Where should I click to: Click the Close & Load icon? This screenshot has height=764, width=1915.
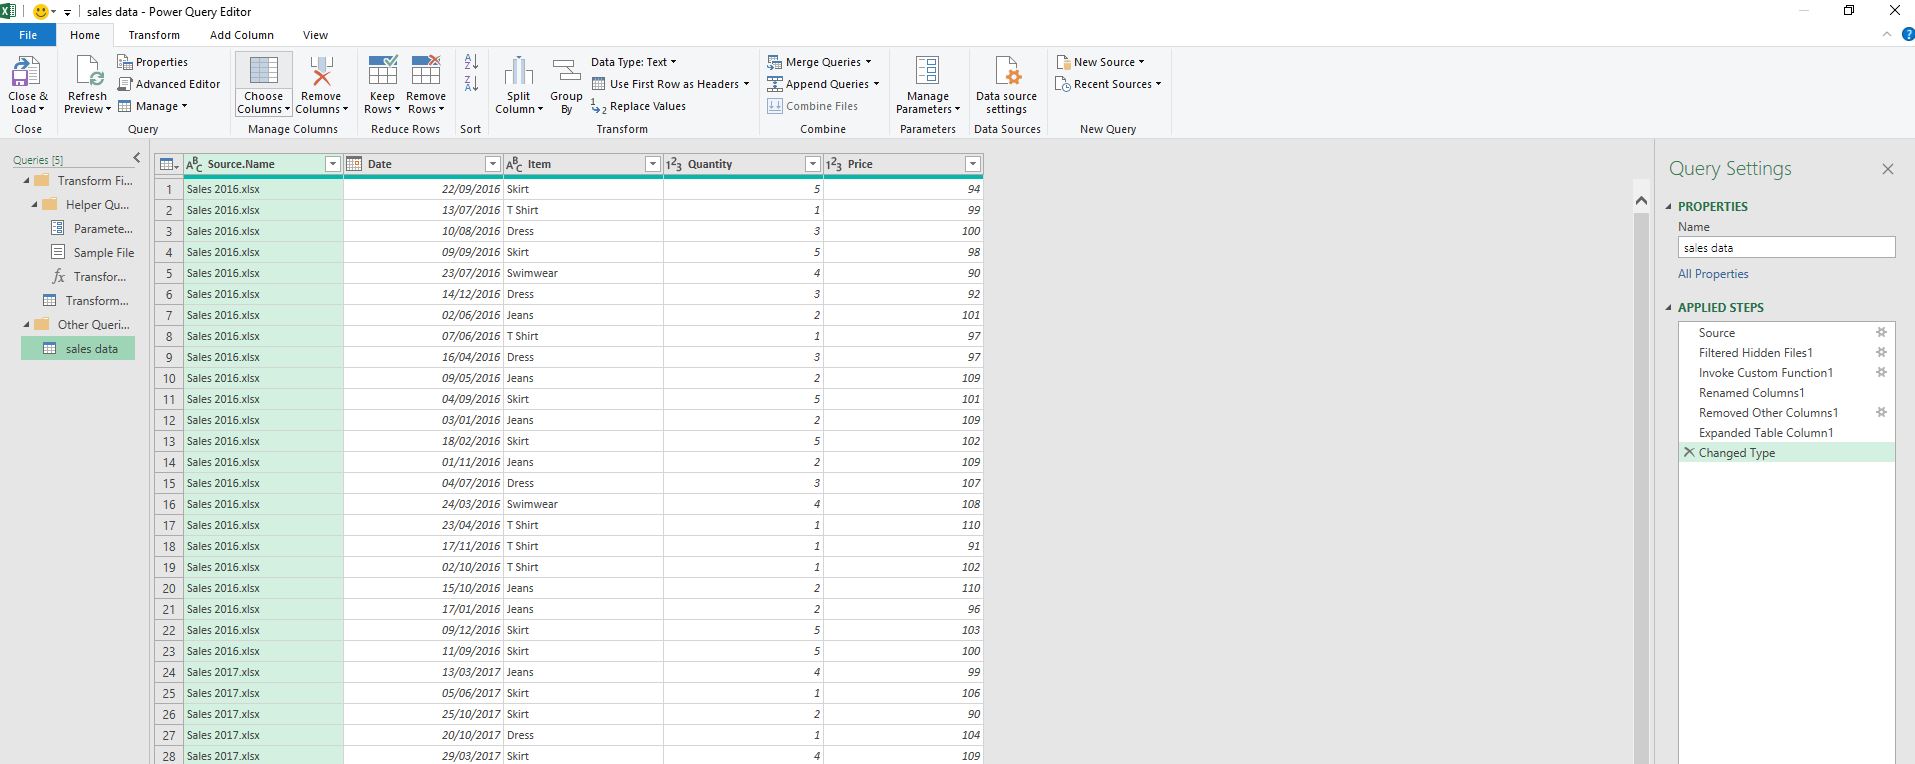[x=26, y=73]
